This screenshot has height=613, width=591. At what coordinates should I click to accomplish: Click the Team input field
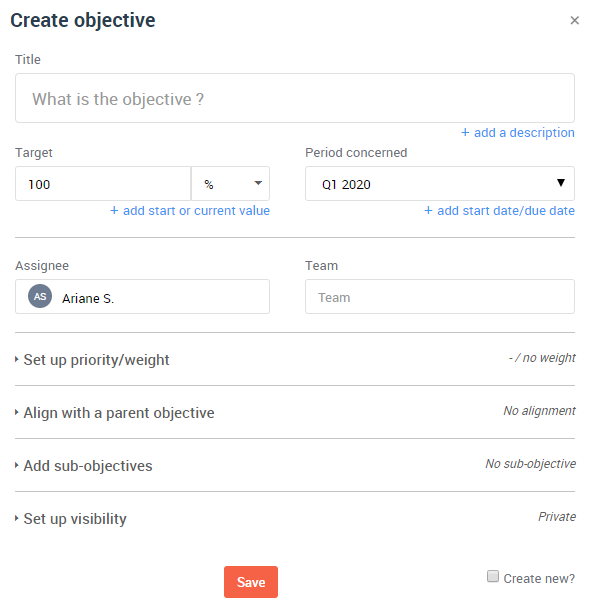[440, 297]
